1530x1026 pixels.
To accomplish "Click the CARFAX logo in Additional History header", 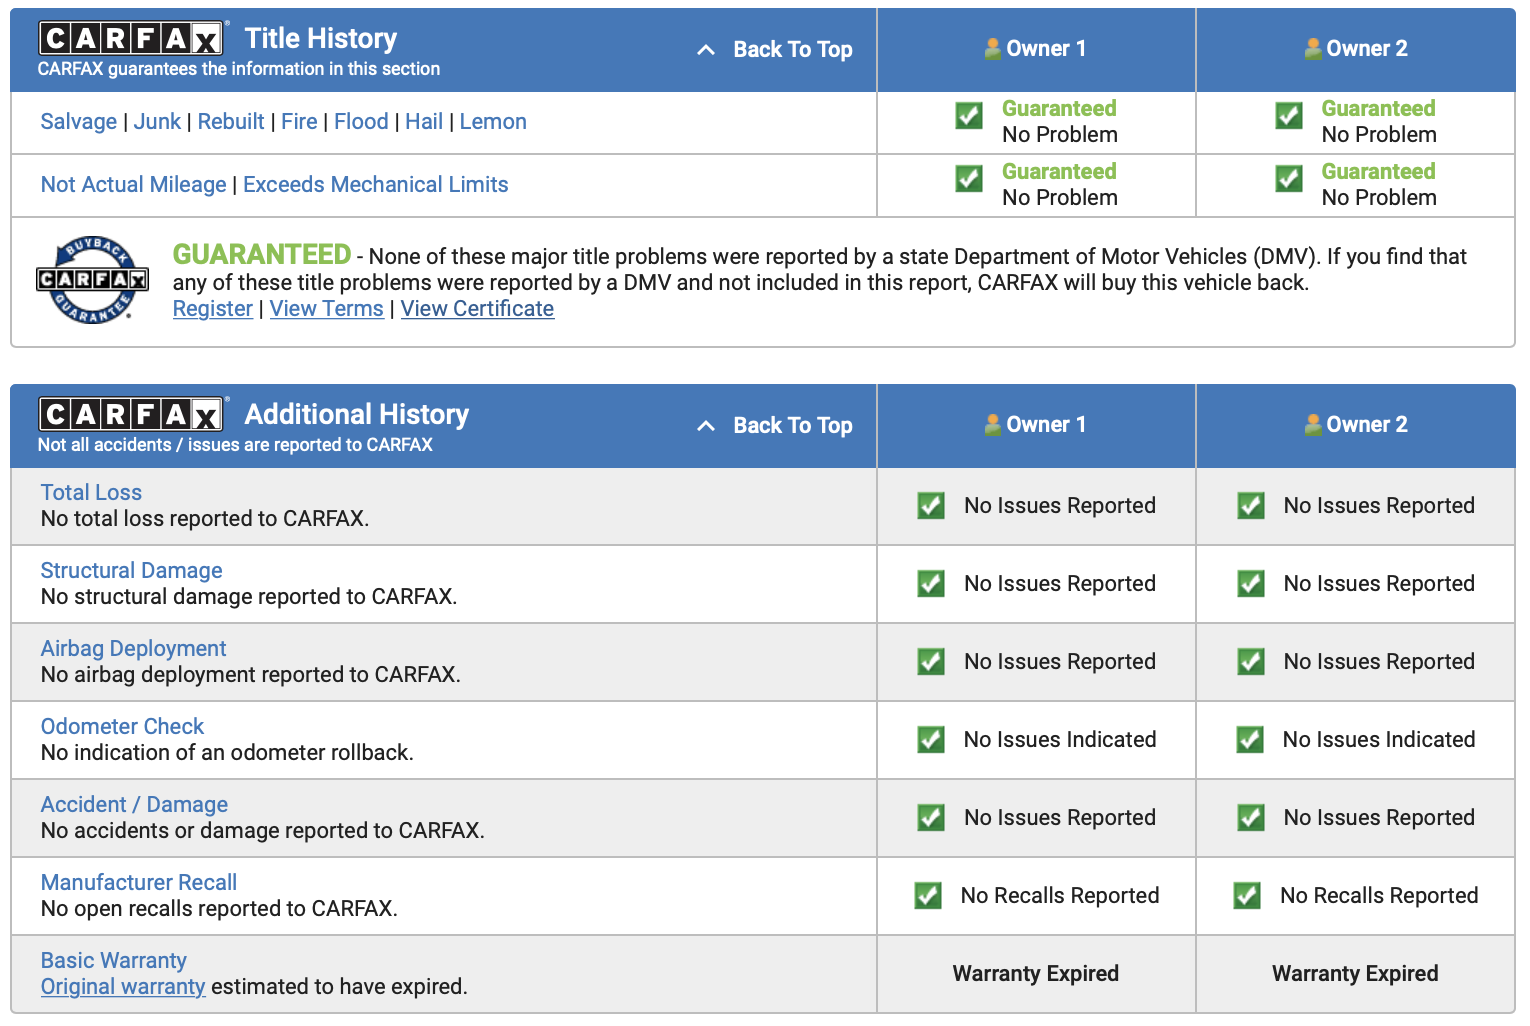I will (131, 414).
